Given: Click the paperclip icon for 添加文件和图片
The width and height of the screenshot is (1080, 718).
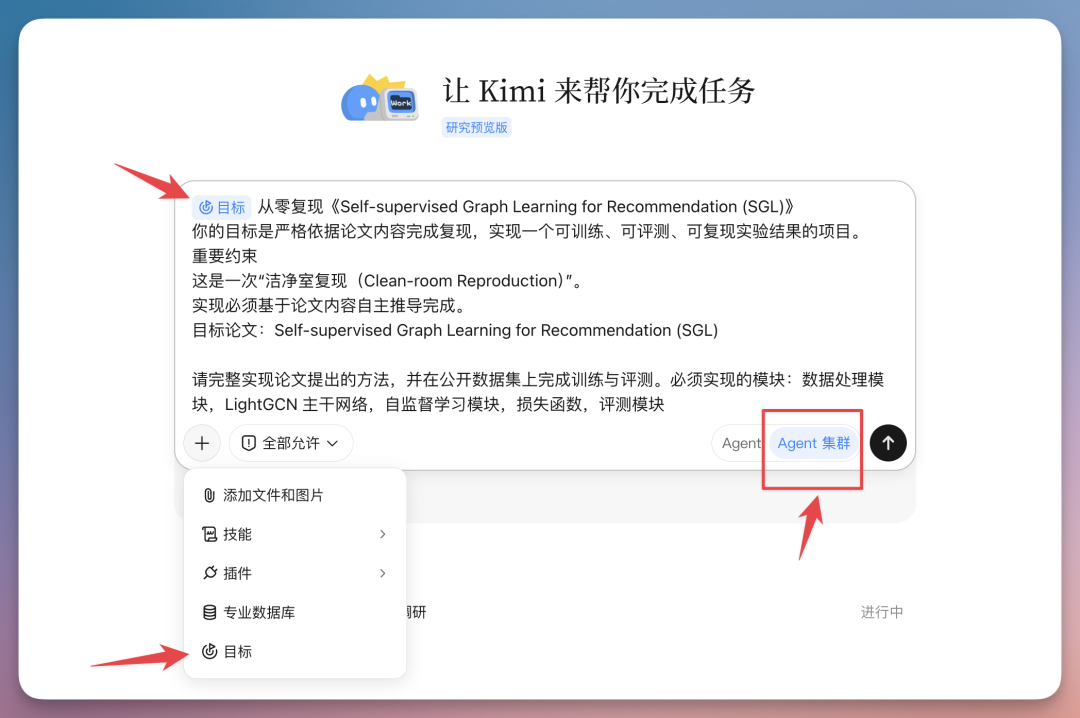Looking at the screenshot, I should pyautogui.click(x=209, y=495).
